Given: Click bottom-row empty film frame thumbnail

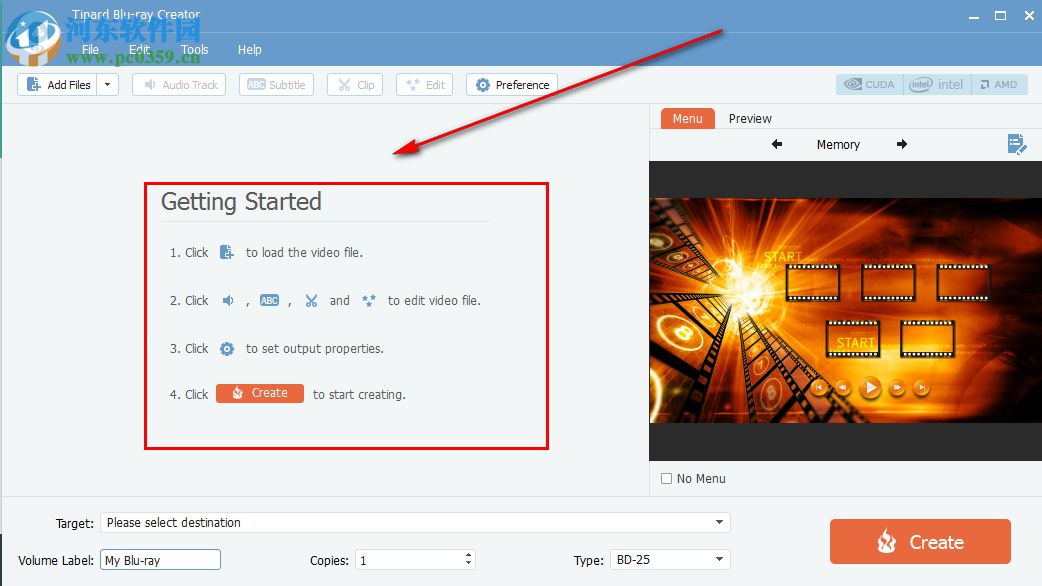Looking at the screenshot, I should click(927, 339).
